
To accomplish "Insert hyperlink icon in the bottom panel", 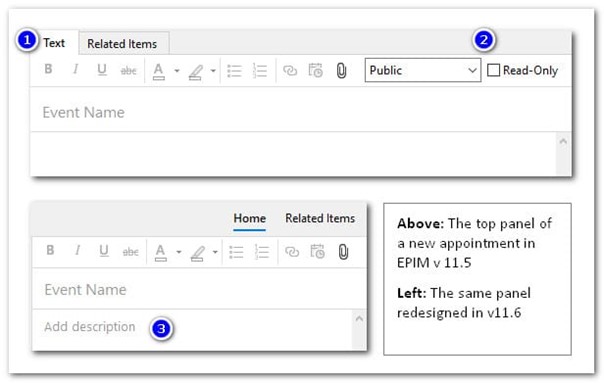I will 292,252.
